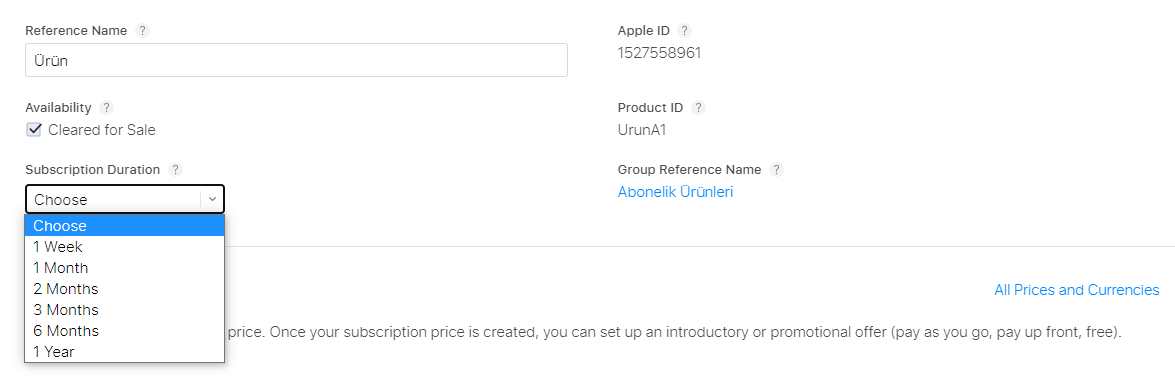Show help for Group Reference Name
The image size is (1175, 386).
pyautogui.click(x=776, y=169)
